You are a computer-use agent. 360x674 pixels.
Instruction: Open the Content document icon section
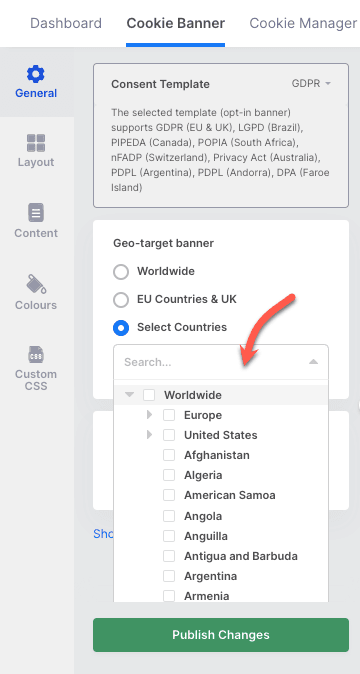click(36, 213)
